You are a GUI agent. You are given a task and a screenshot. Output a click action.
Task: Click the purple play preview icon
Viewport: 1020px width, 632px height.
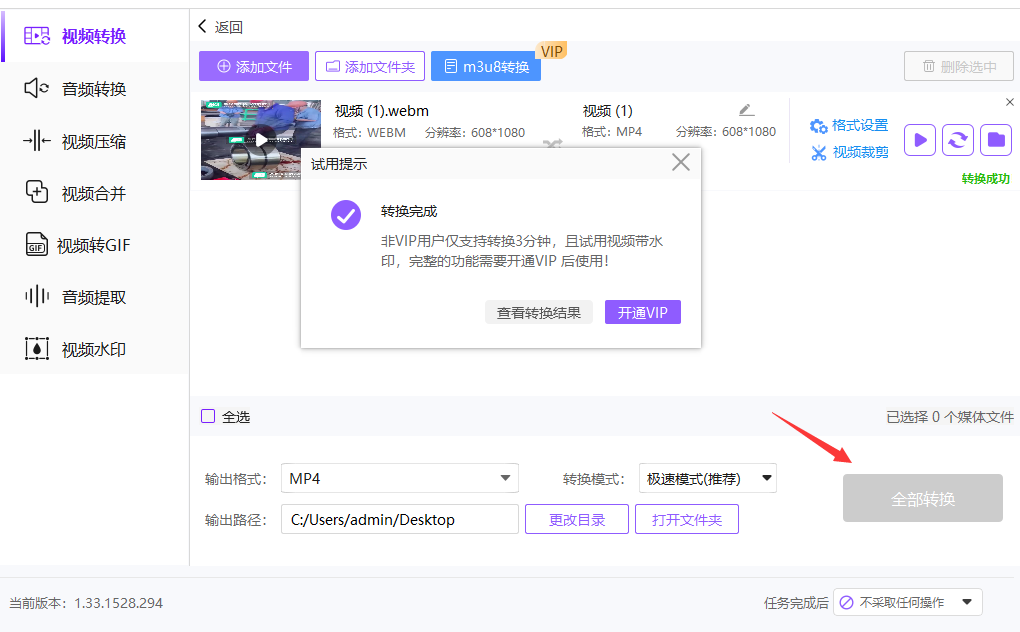(920, 140)
